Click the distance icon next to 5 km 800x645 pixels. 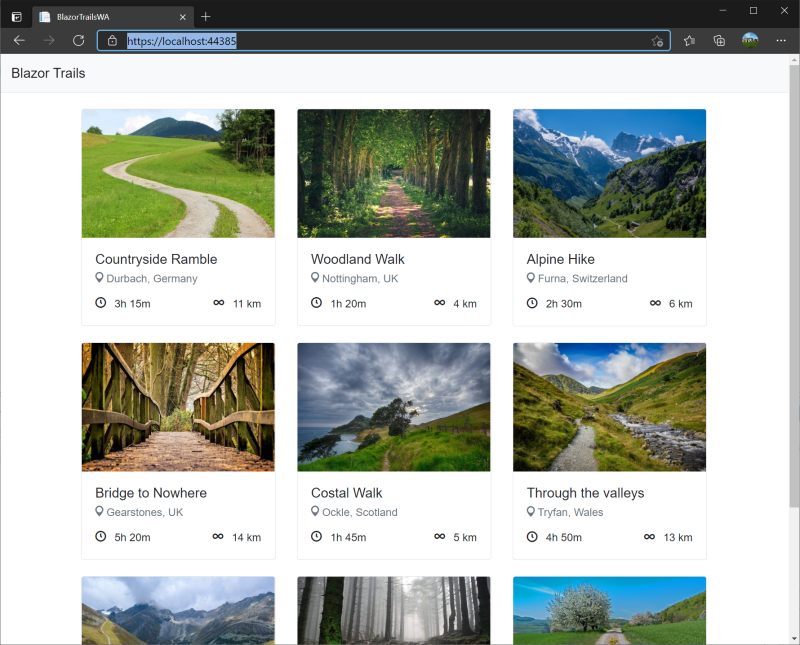pos(440,536)
